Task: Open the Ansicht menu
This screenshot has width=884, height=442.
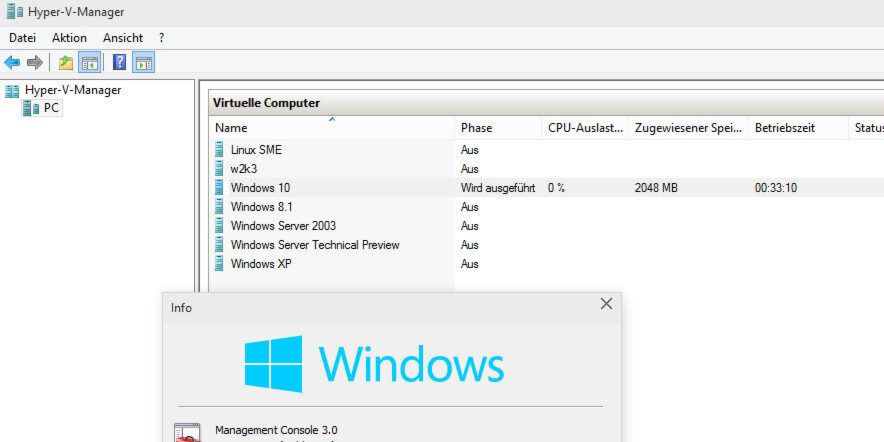Action: [x=123, y=38]
